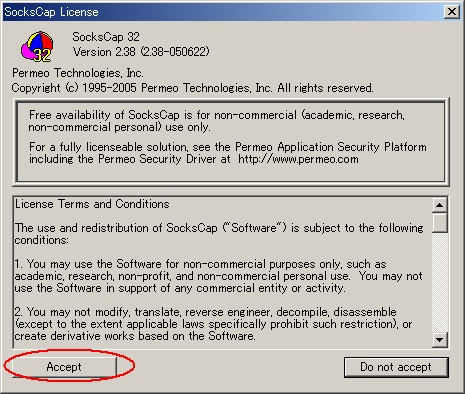Click the license scrollbar up arrow
The height and width of the screenshot is (394, 465).
click(440, 205)
